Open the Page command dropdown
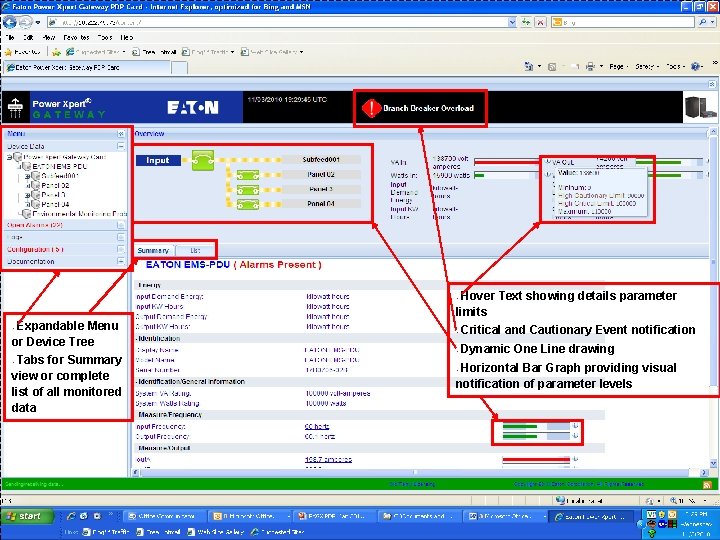The image size is (720, 540). 619,67
